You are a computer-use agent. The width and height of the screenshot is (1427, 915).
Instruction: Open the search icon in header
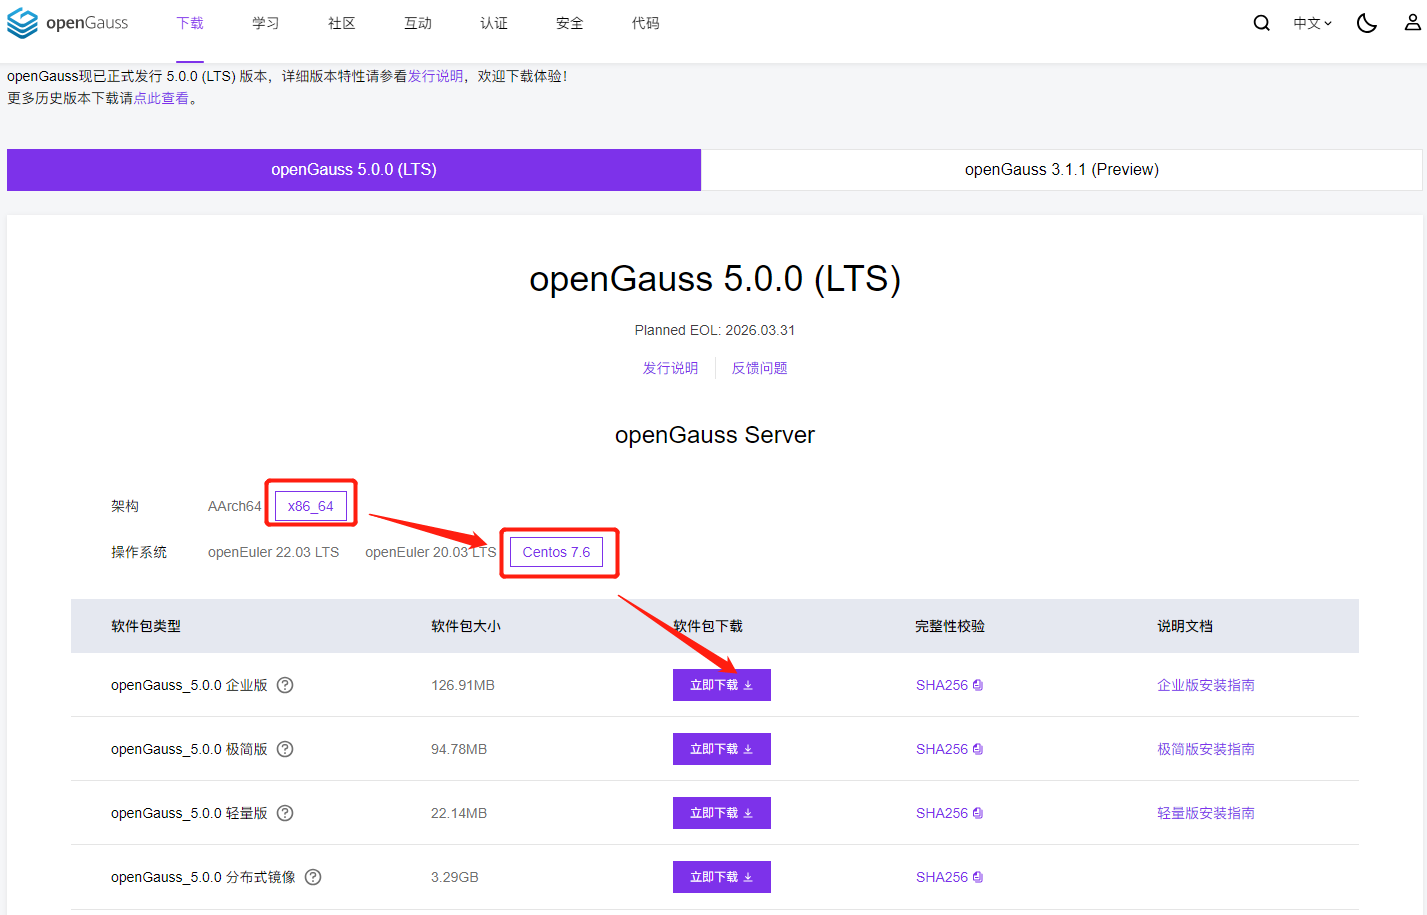point(1262,23)
